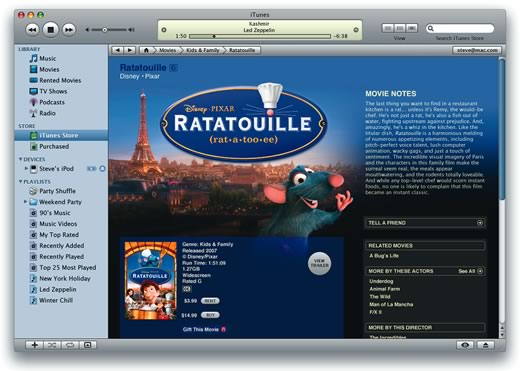Select iTunes Store in the sidebar
Image resolution: width=520 pixels, height=371 pixels.
[x=61, y=135]
